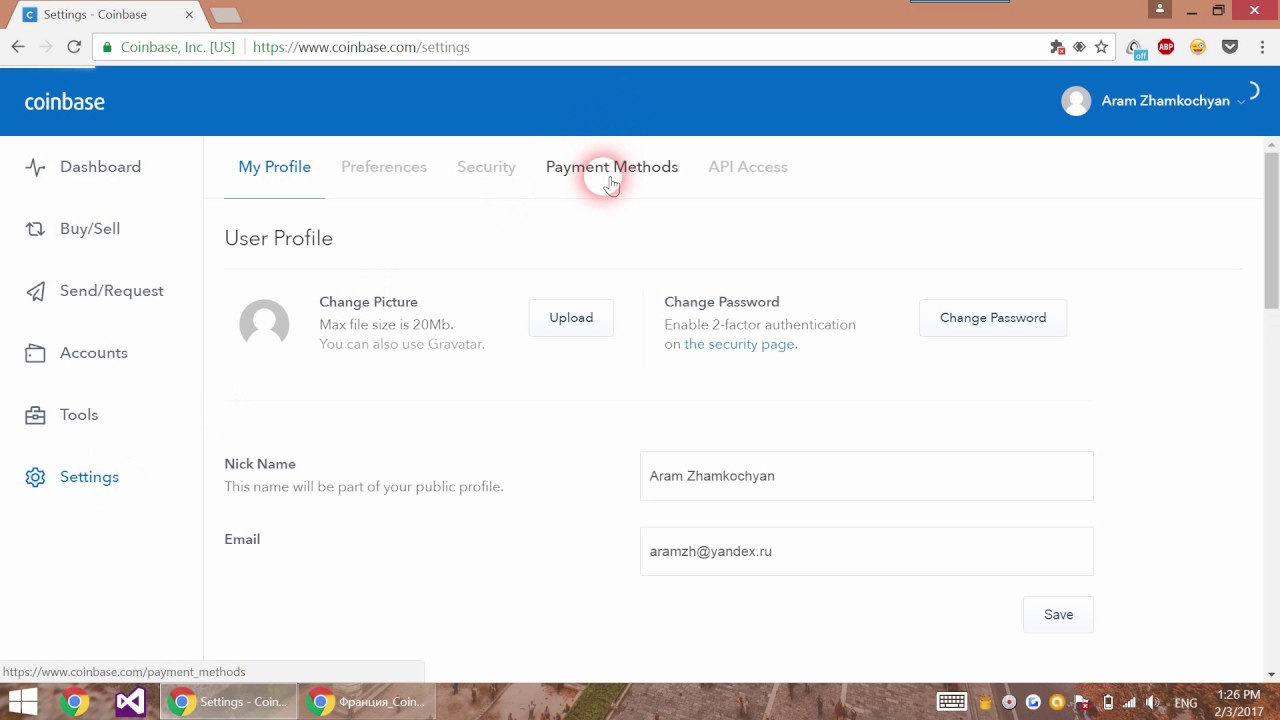The height and width of the screenshot is (720, 1280).
Task: Open the Send/Request paper plane icon
Action: (x=35, y=291)
